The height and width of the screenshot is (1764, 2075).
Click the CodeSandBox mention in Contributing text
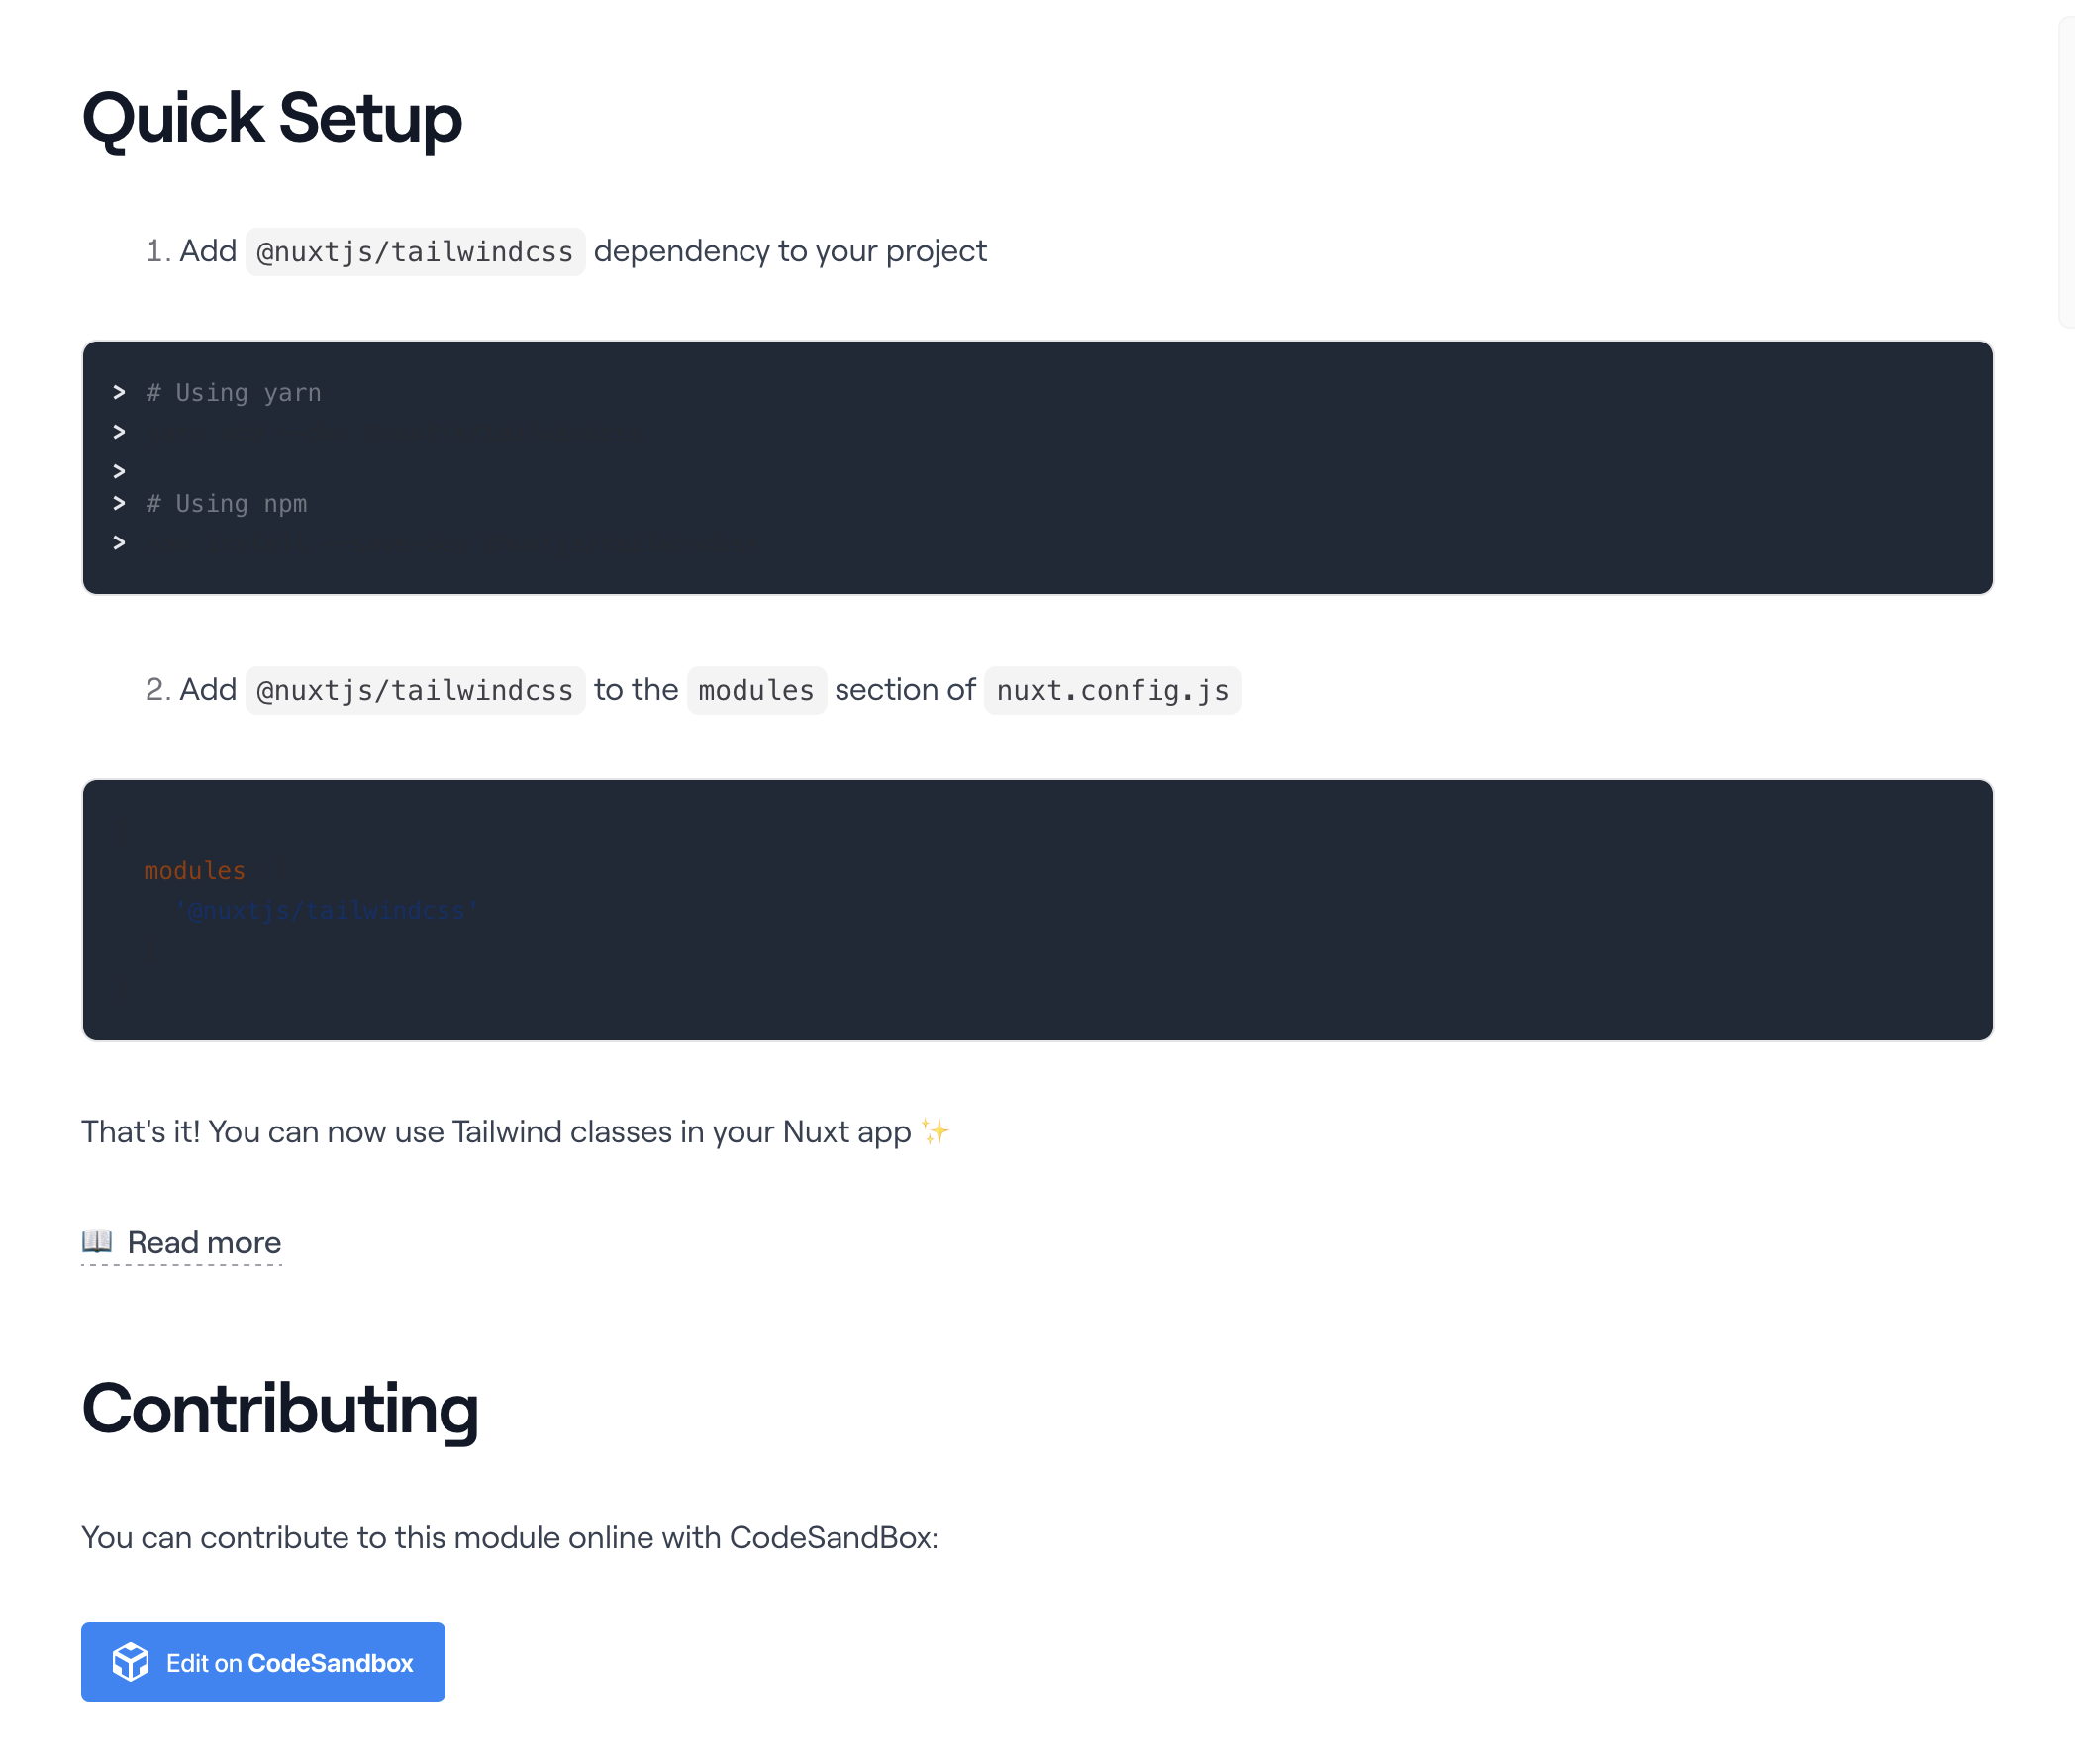[831, 1537]
